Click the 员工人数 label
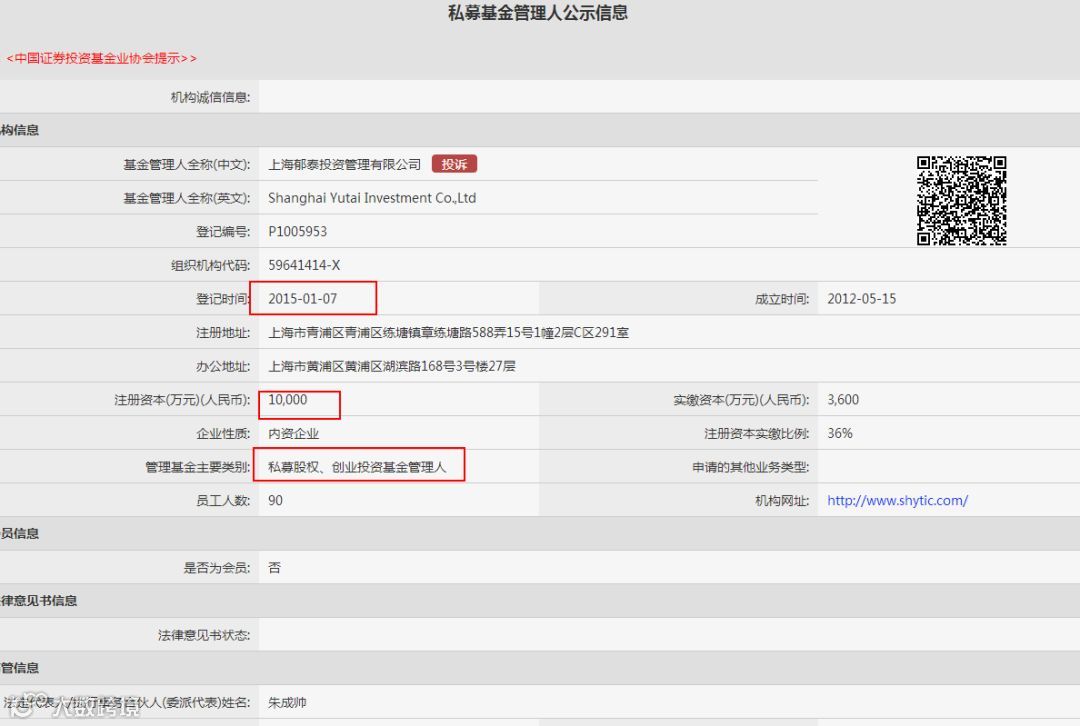 223,501
